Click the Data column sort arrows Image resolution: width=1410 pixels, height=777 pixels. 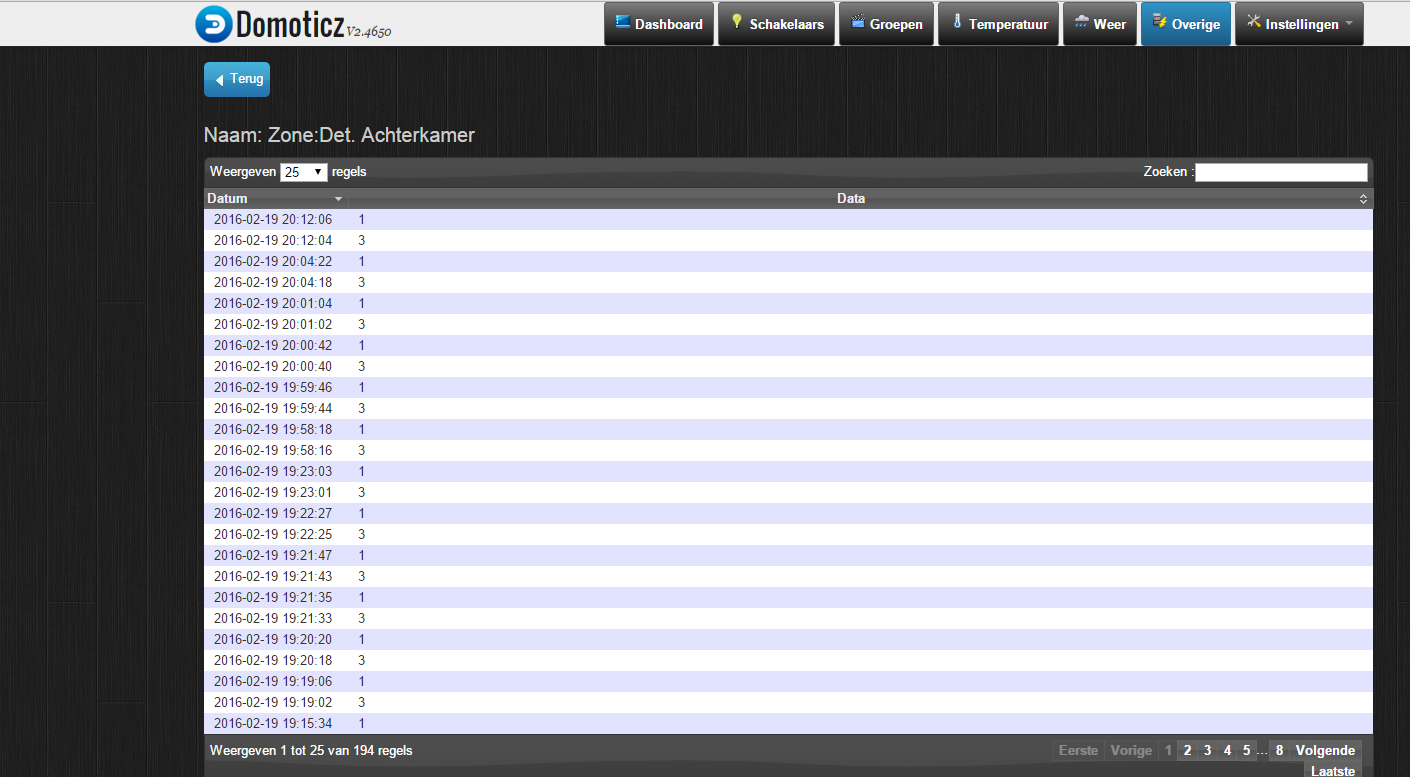(1363, 199)
